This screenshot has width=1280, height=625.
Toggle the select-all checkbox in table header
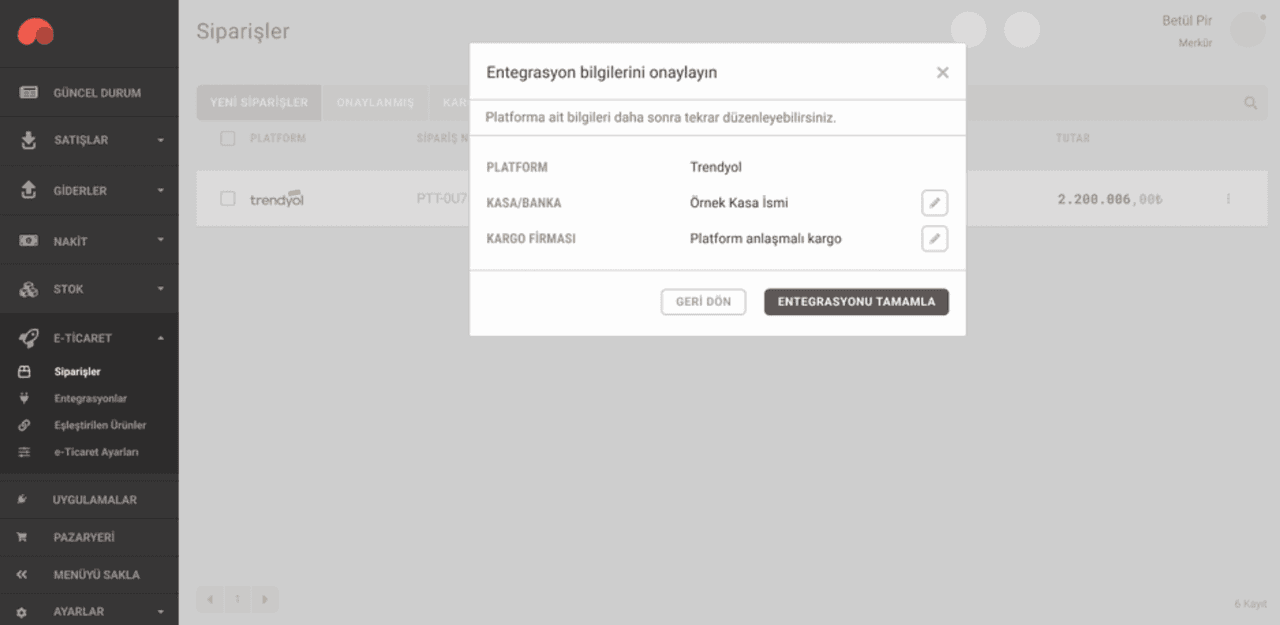pyautogui.click(x=228, y=138)
